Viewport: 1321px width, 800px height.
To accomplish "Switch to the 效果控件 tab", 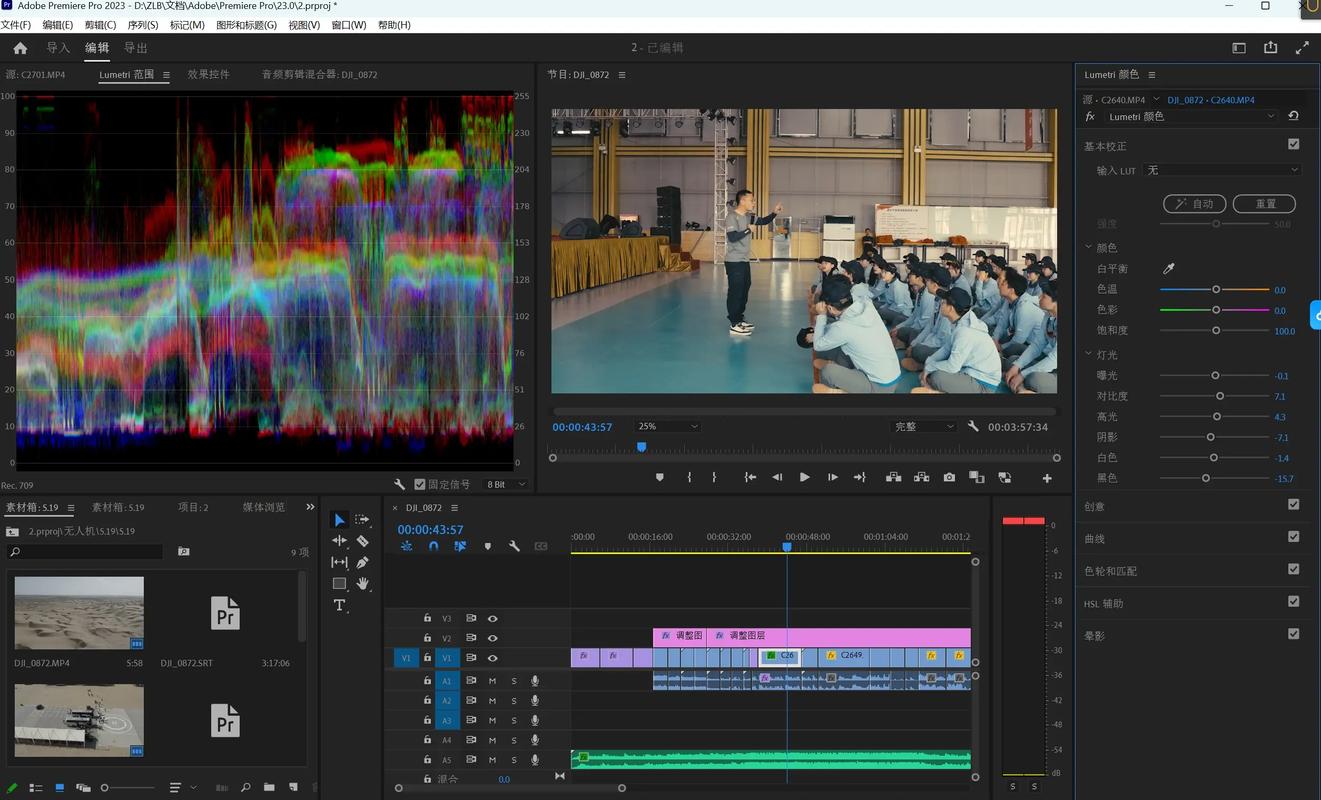I will click(209, 75).
